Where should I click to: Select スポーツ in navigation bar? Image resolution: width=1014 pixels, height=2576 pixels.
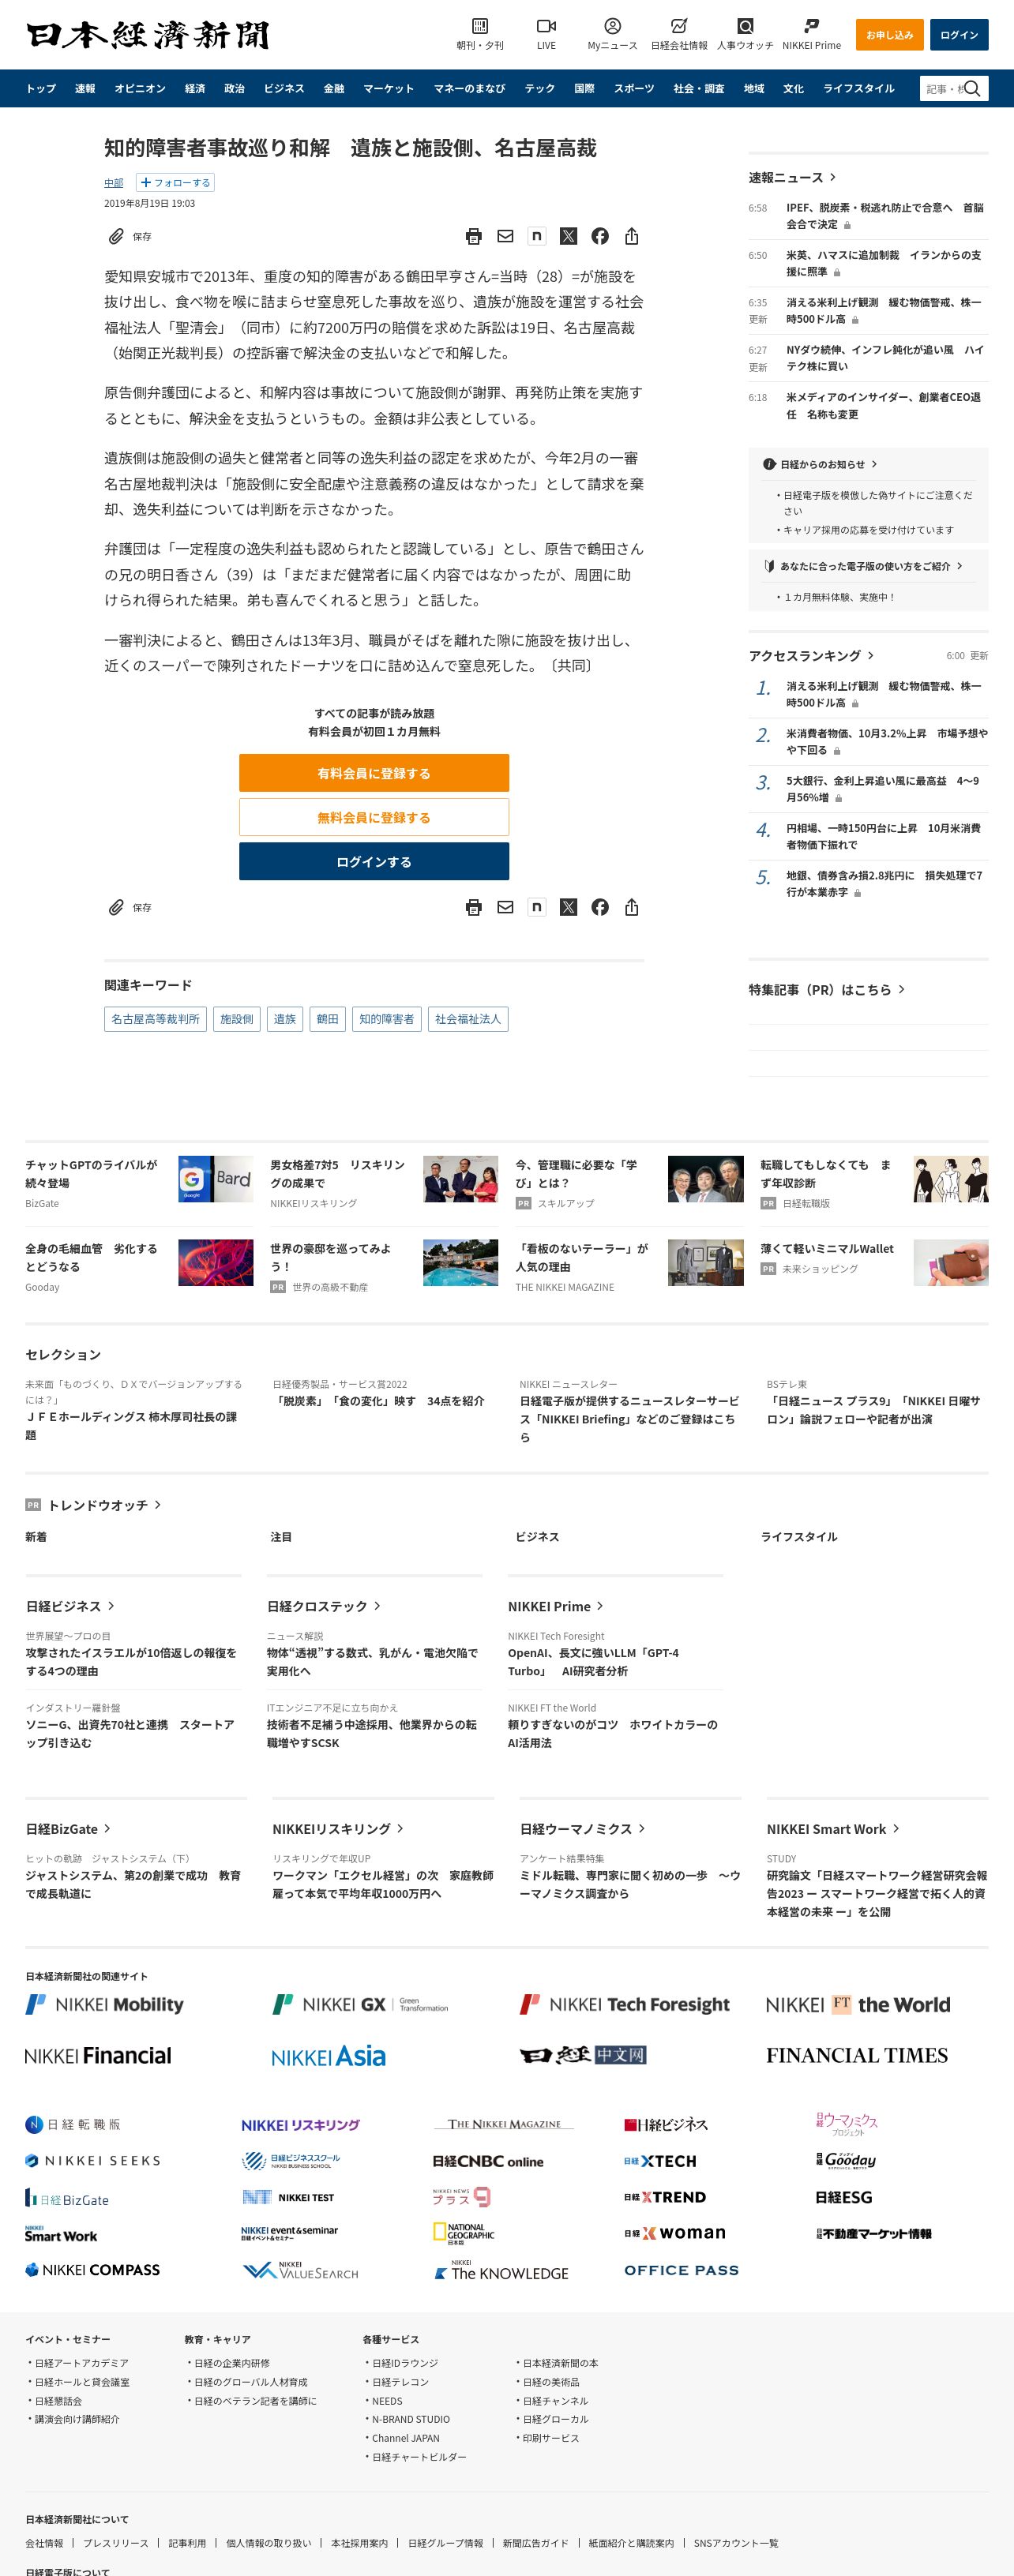coord(634,88)
